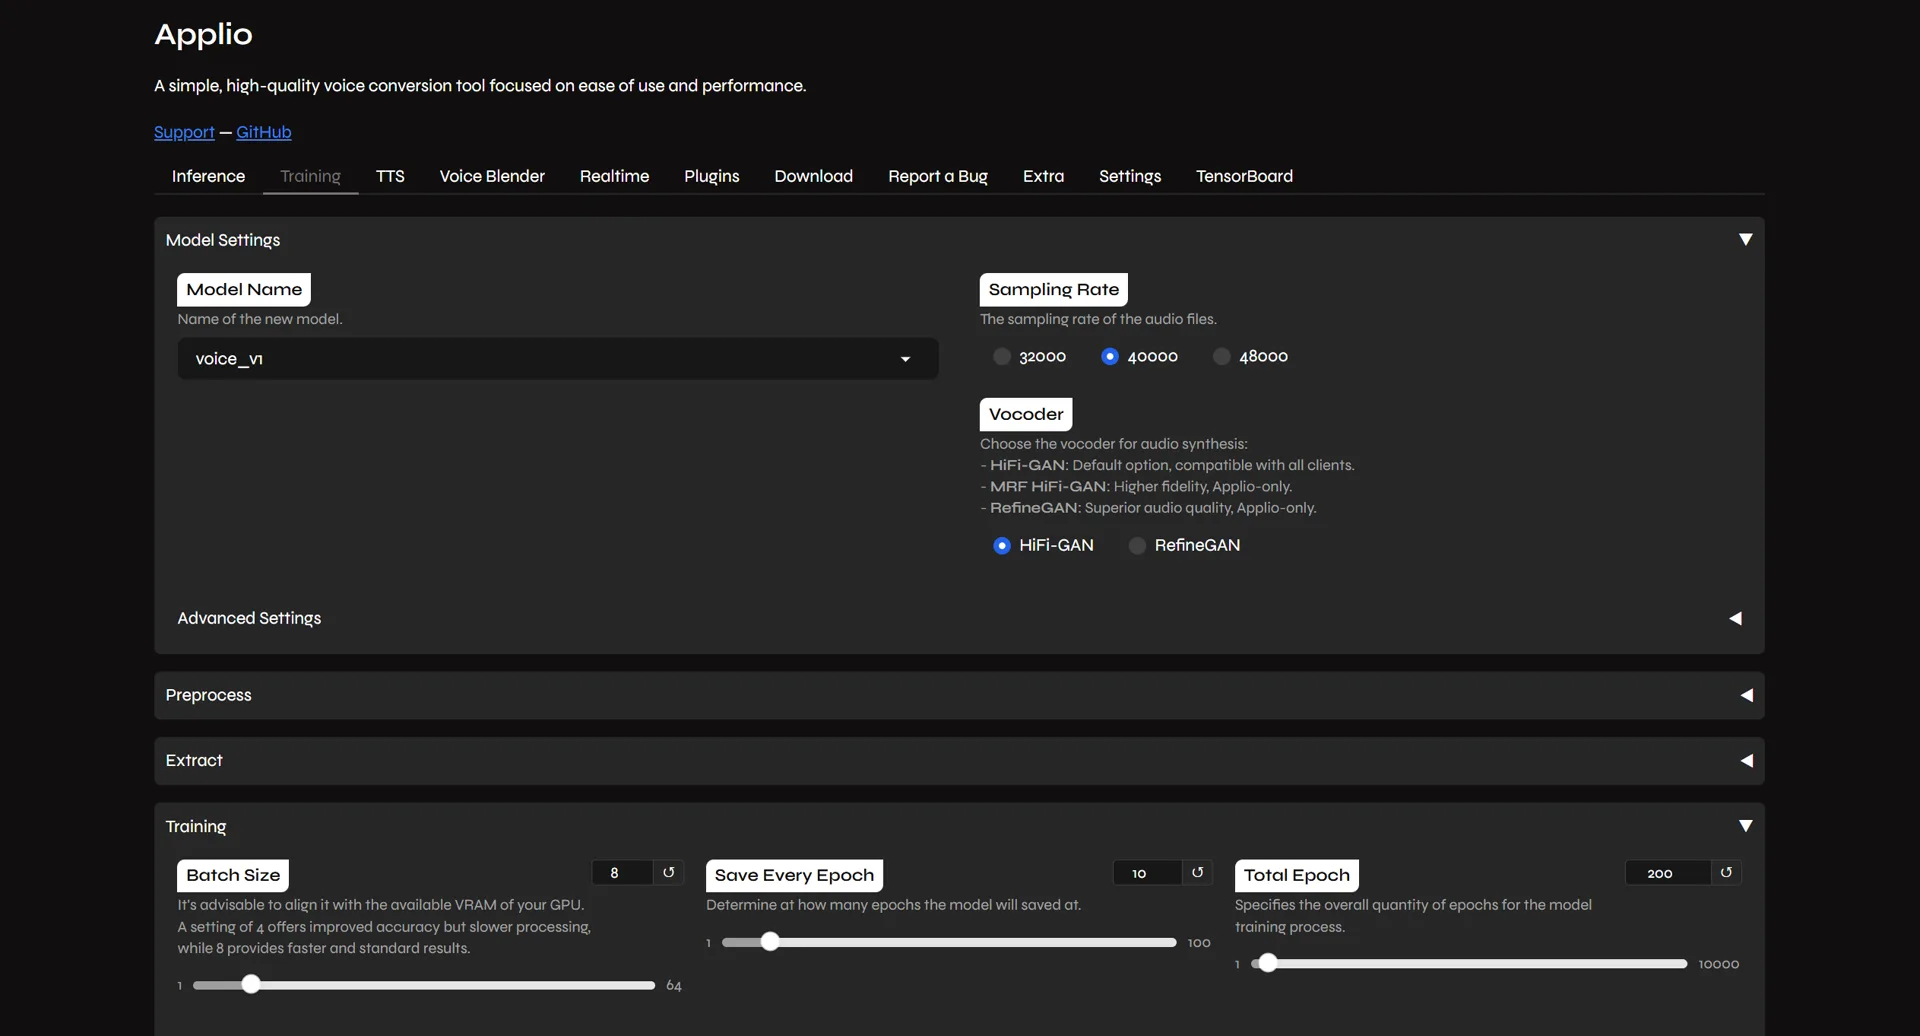
Task: Click the Applio title heading
Action: coord(203,34)
